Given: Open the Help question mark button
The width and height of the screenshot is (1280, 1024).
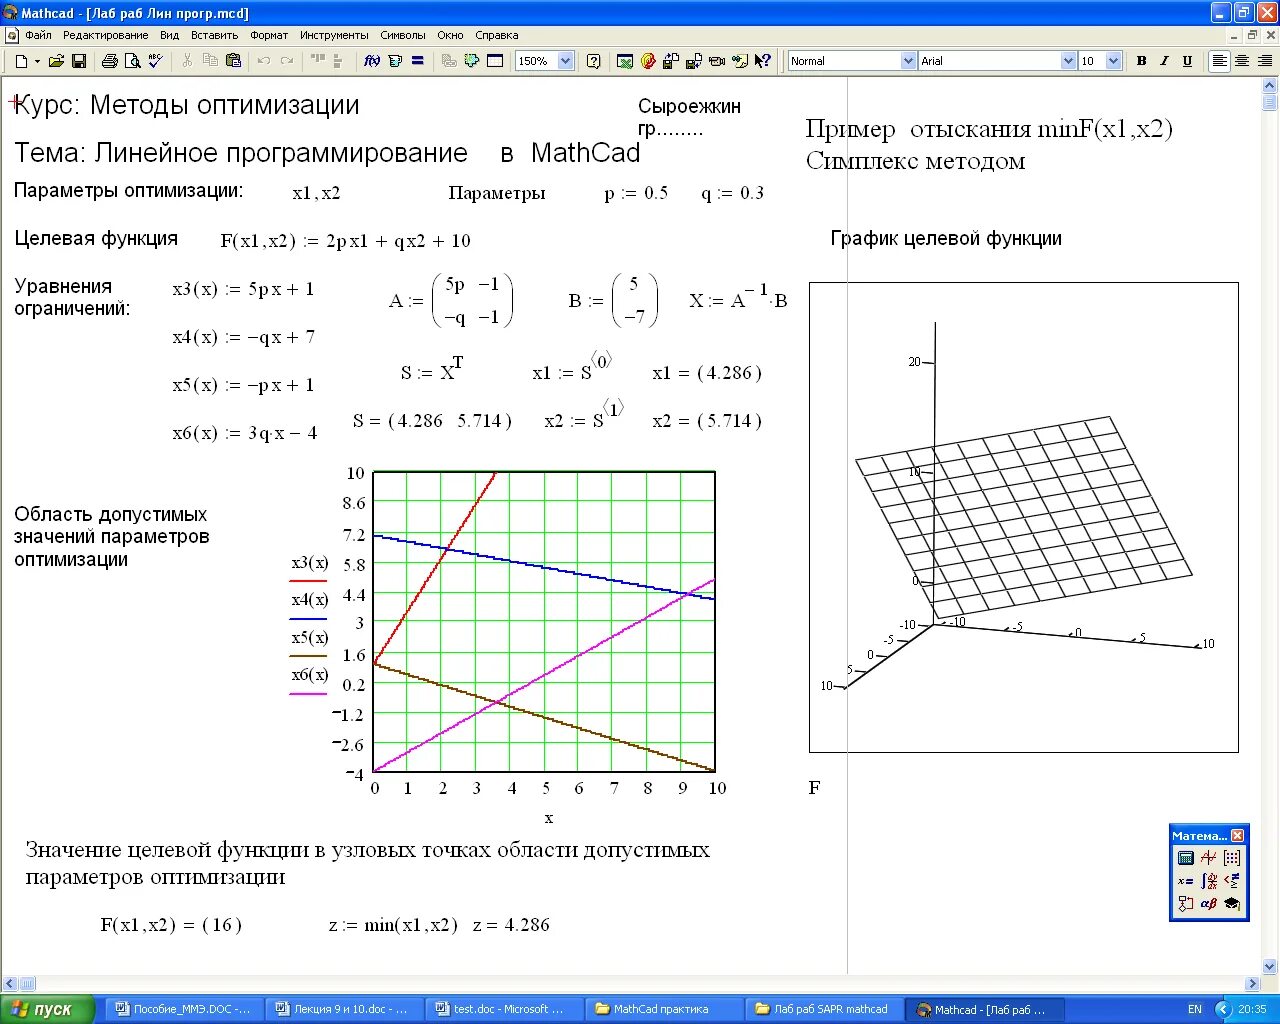Looking at the screenshot, I should [594, 61].
